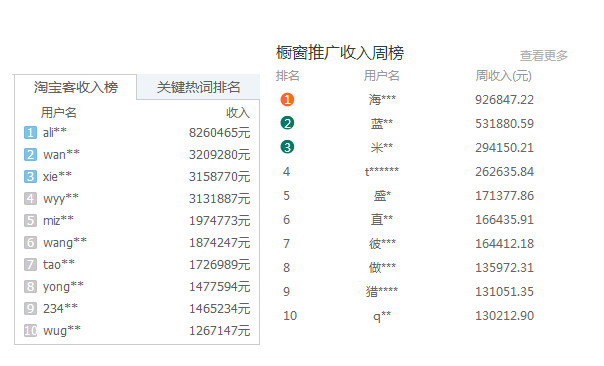Select rank 10 badge beside wug**
604x366 pixels.
(x=30, y=330)
